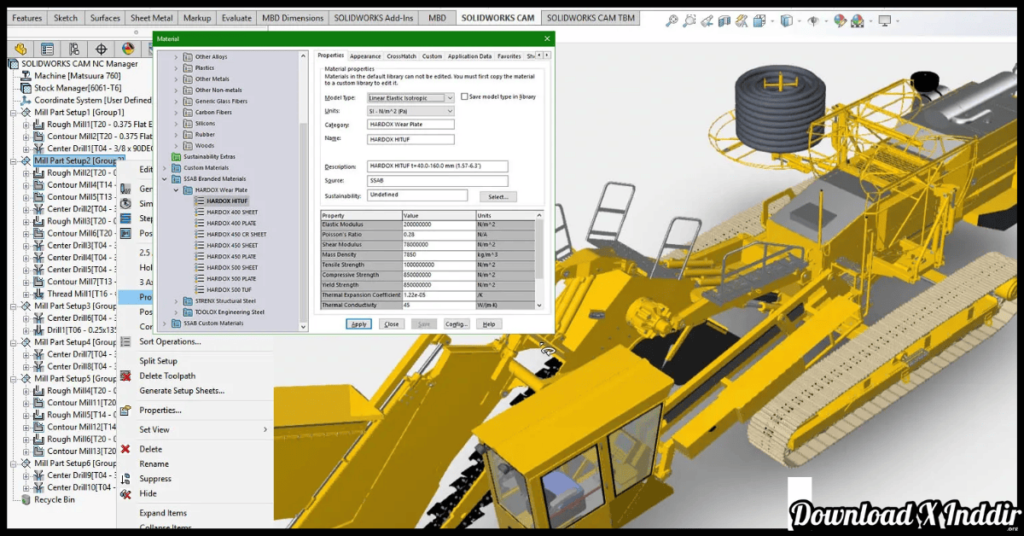The height and width of the screenshot is (536, 1024).
Task: Open the CrossHatch tab in Material dialog
Action: coord(401,56)
